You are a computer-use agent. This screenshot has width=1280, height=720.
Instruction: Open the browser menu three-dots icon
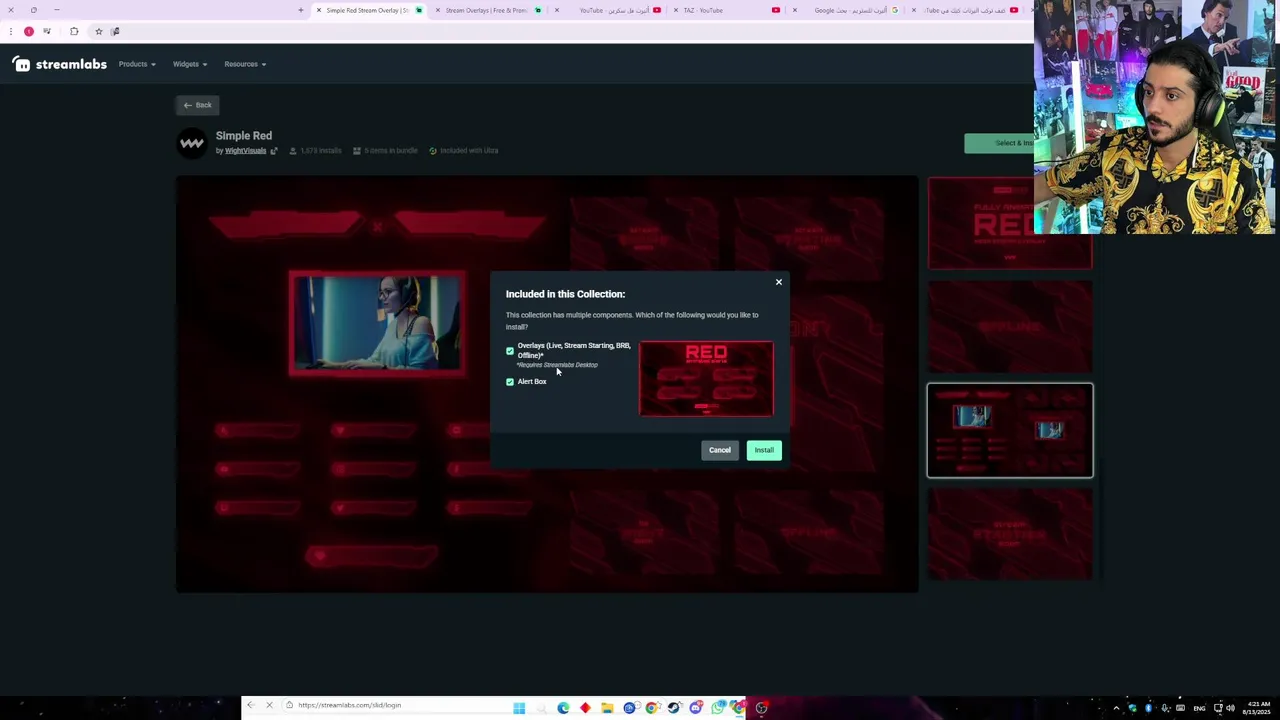[11, 31]
